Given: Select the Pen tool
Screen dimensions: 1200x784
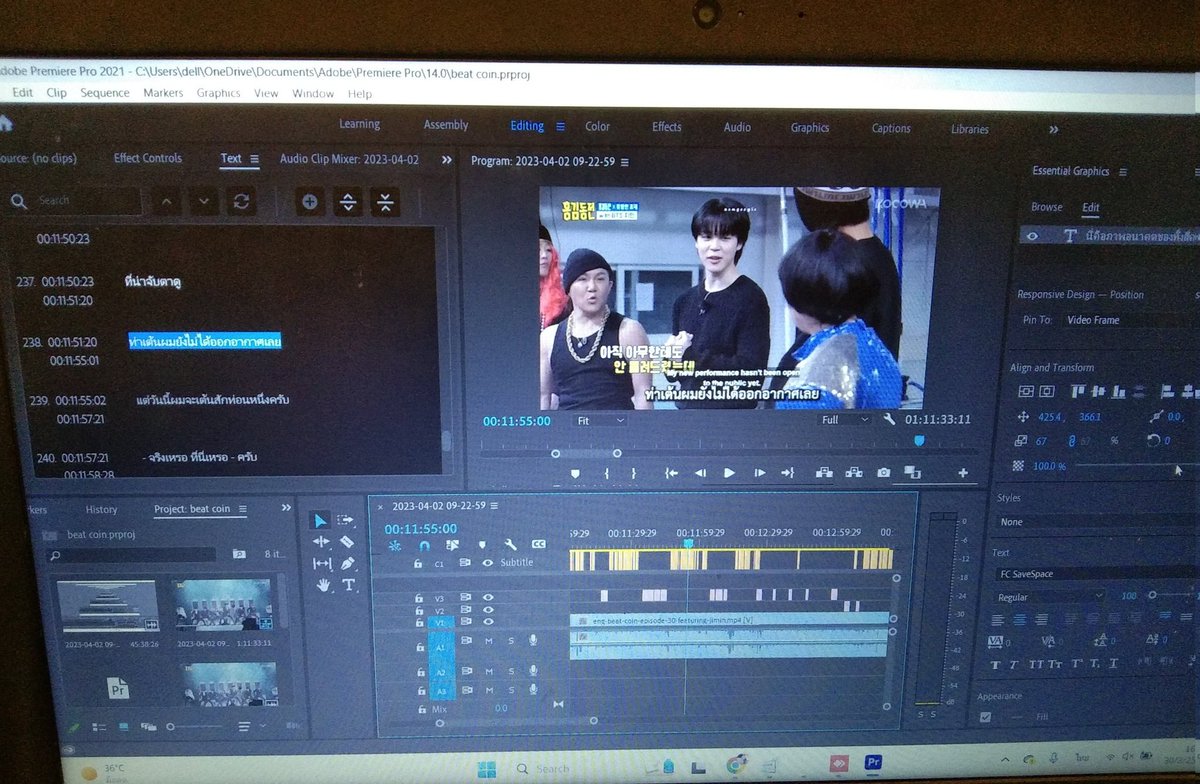Looking at the screenshot, I should 348,564.
